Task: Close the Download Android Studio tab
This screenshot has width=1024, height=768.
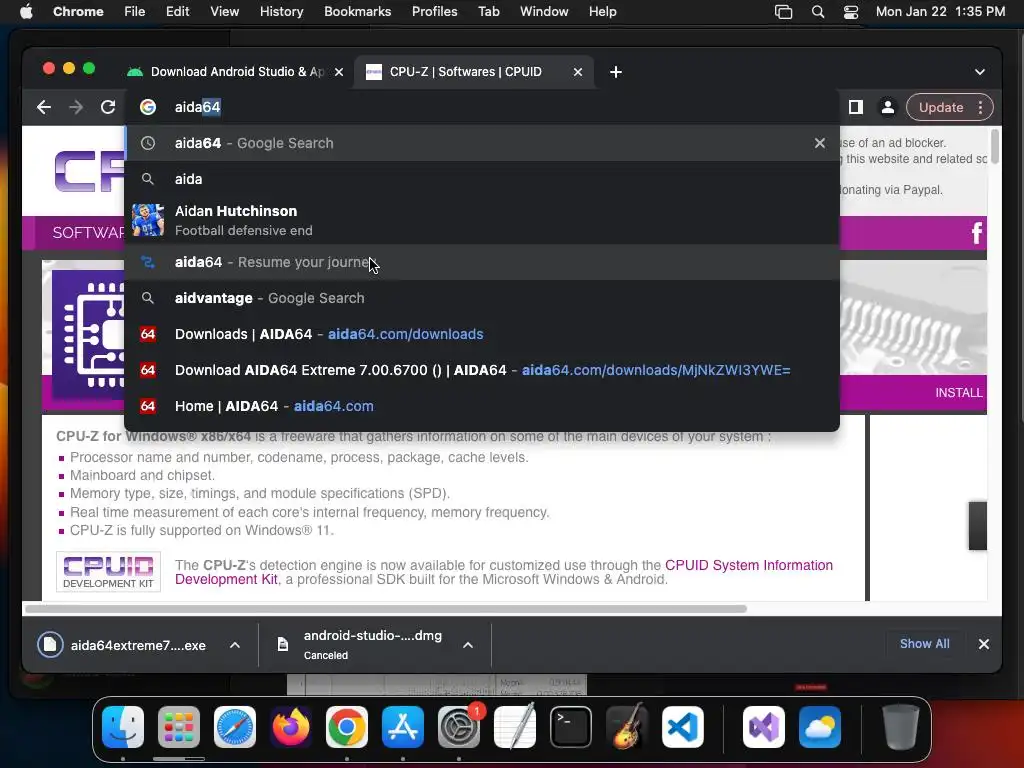Action: 339,72
